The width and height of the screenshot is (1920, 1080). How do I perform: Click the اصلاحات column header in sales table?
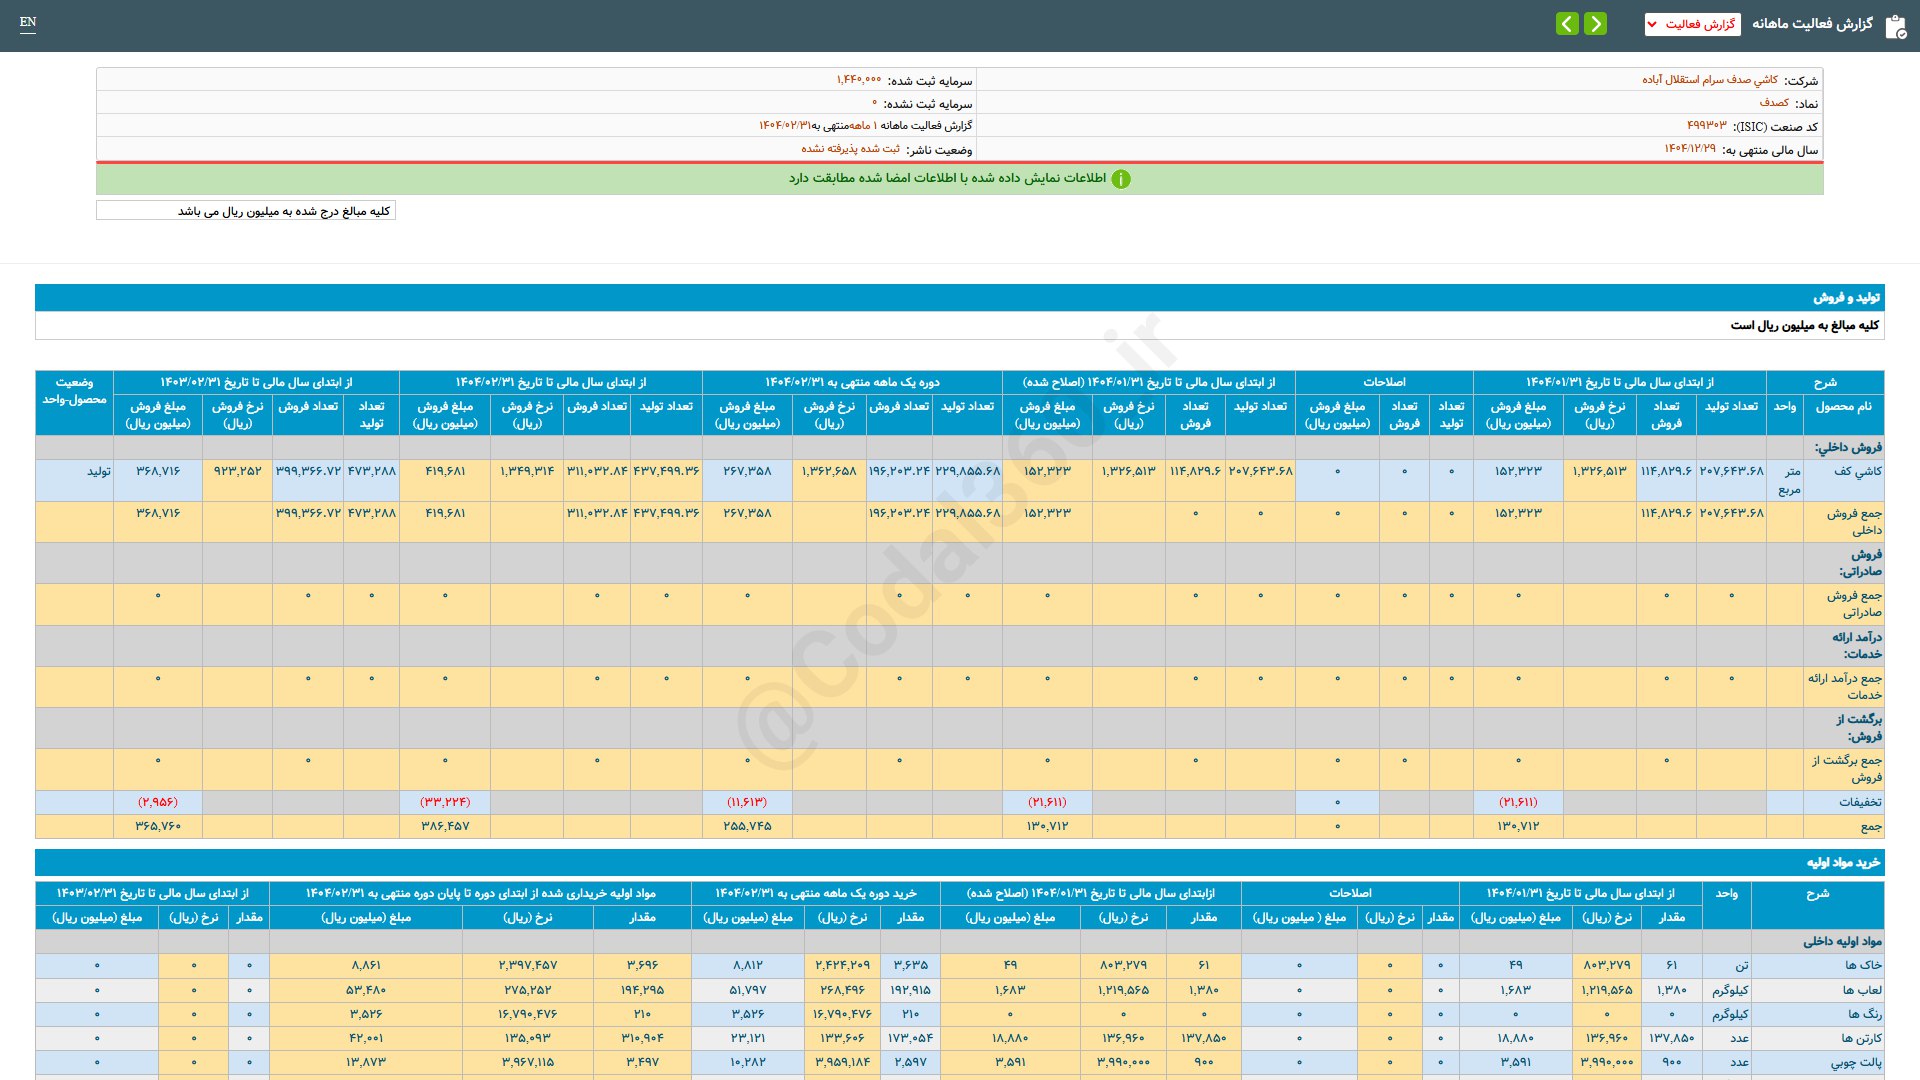(1384, 383)
